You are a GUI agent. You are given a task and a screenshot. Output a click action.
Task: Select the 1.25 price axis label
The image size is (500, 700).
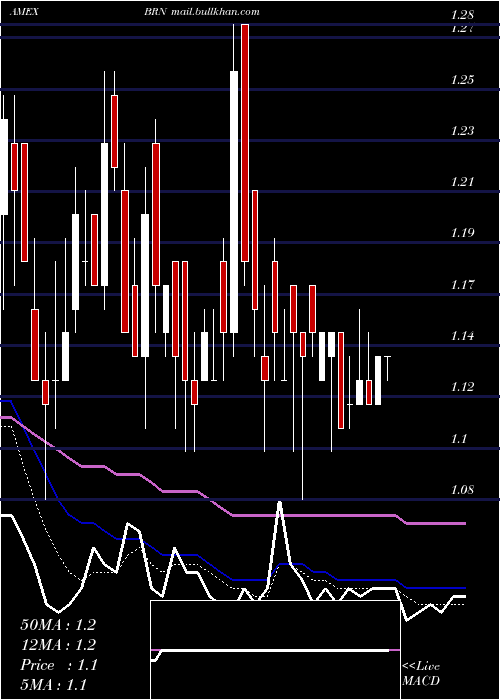462,80
